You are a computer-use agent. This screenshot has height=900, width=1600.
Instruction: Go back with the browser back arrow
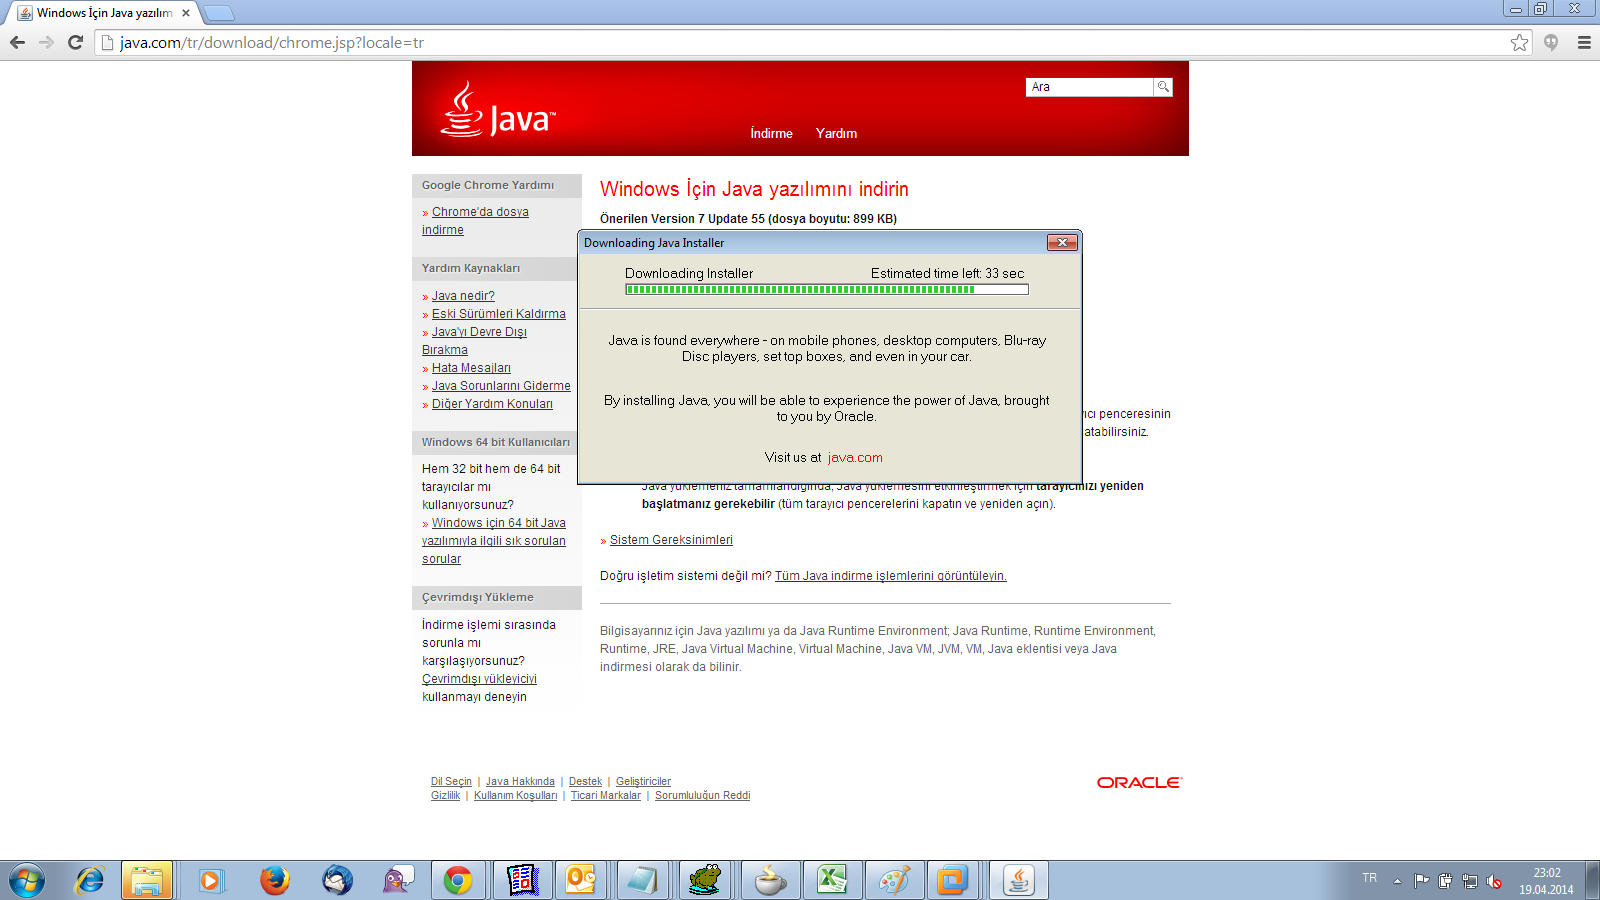click(17, 42)
